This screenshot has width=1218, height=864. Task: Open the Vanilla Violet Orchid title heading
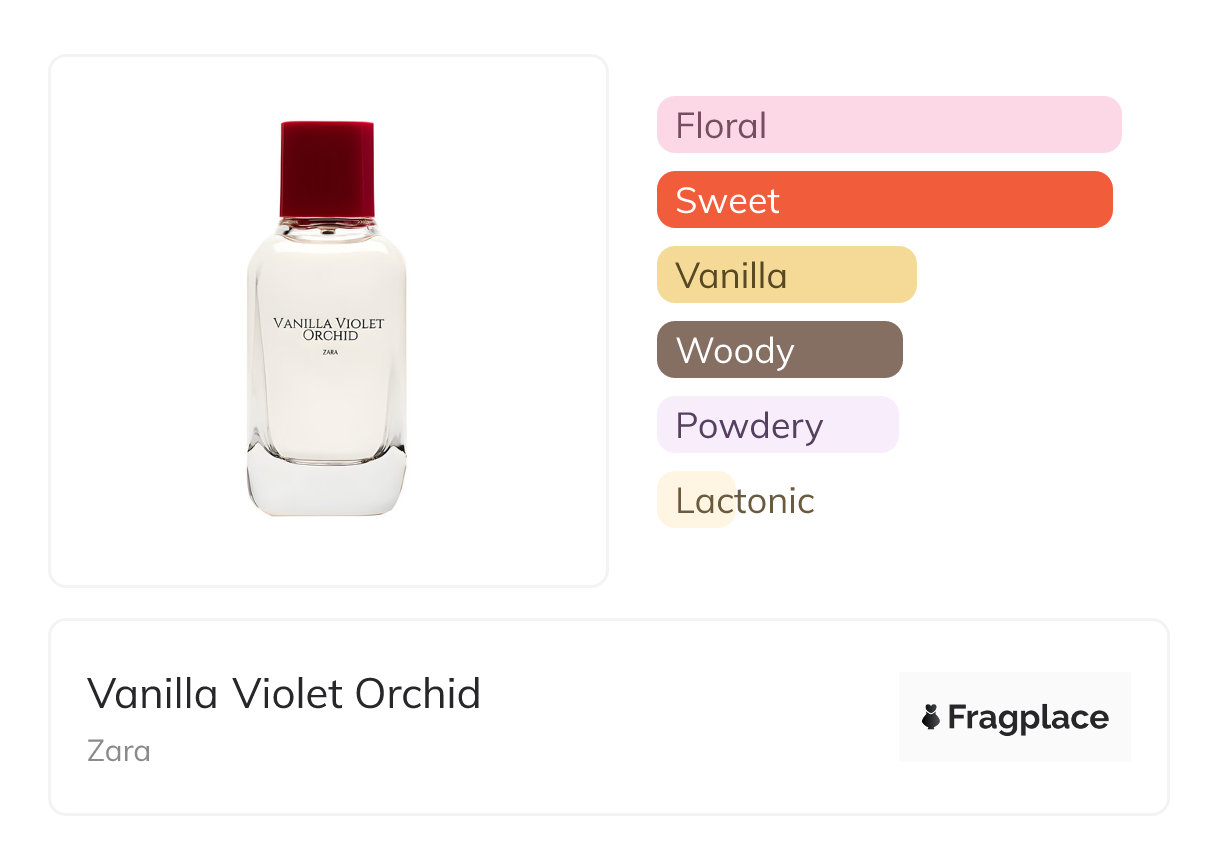284,693
